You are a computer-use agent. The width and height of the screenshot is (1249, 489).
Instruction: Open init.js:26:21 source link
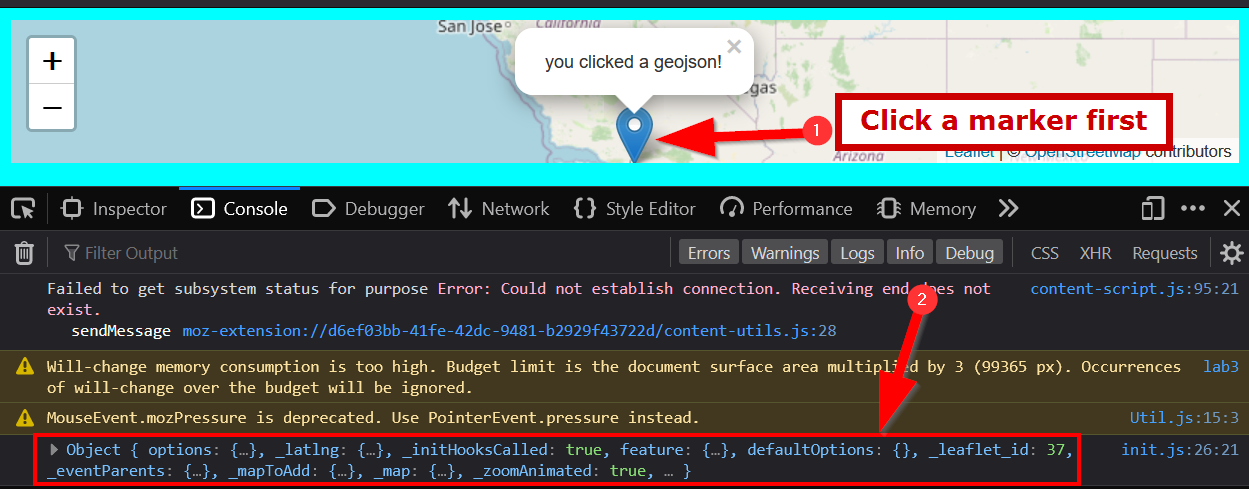pos(1180,450)
